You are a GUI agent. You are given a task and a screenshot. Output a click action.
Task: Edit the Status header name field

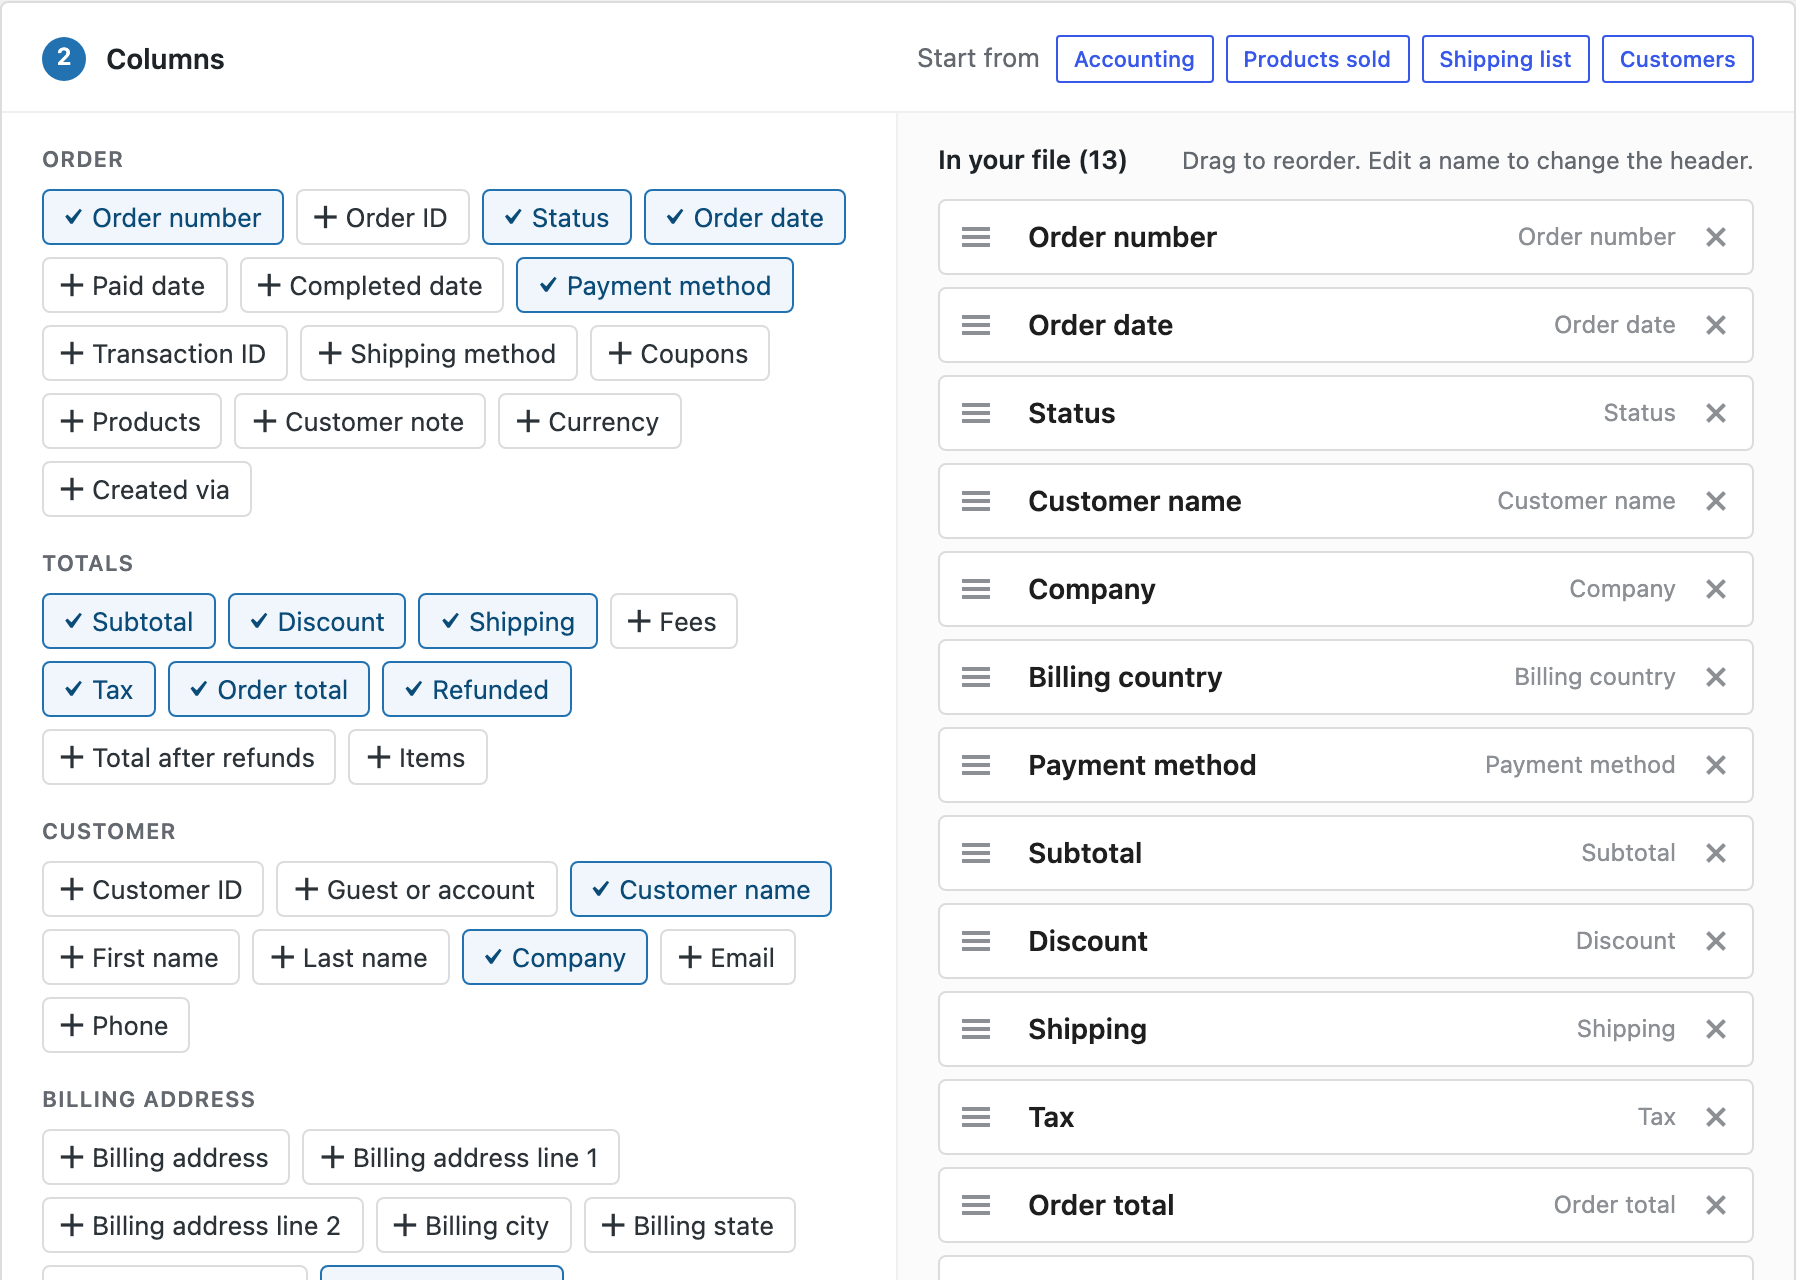pos(1072,413)
